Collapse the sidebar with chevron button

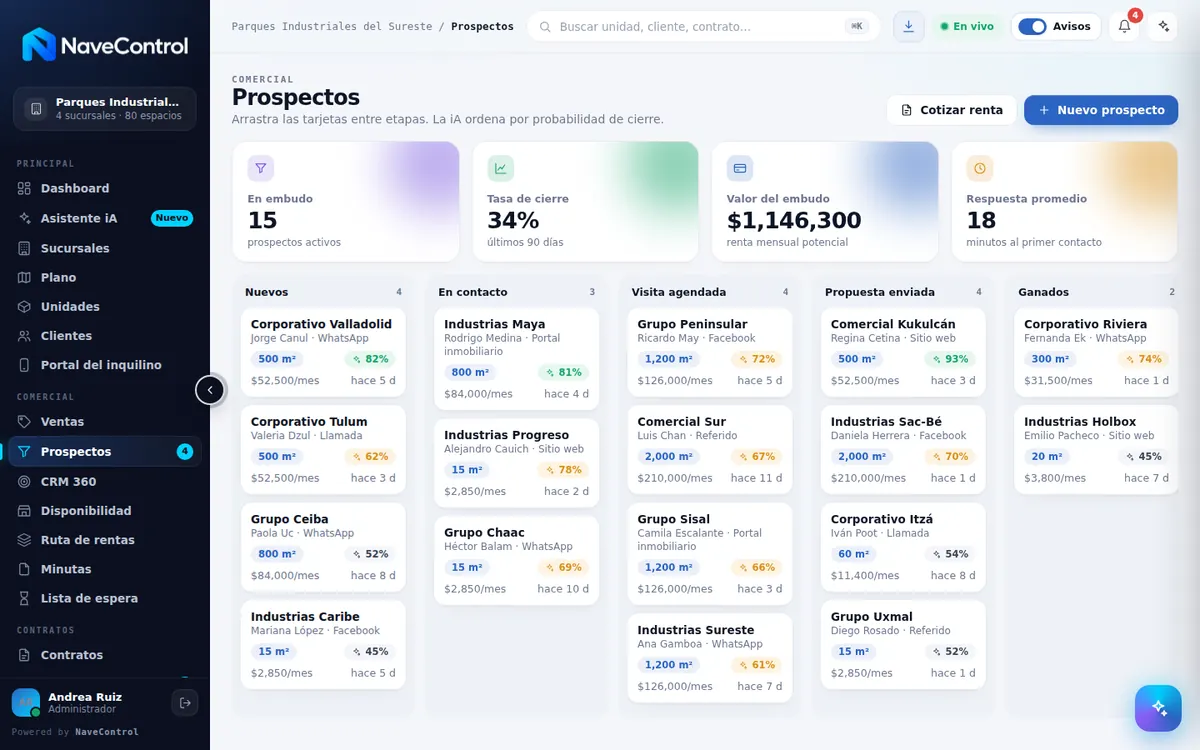210,390
